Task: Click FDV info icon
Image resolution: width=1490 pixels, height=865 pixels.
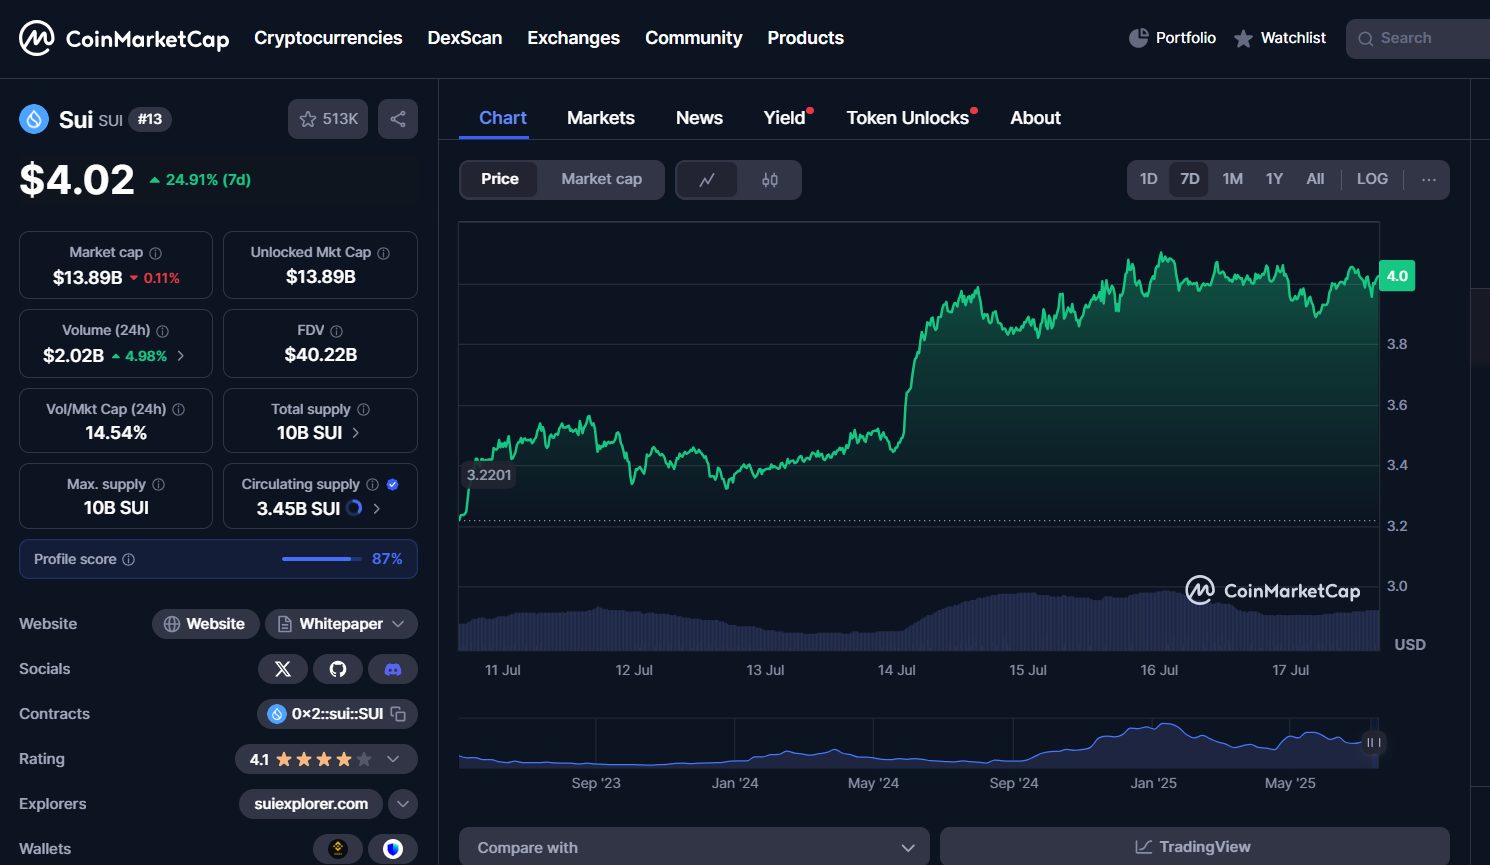Action: (336, 331)
